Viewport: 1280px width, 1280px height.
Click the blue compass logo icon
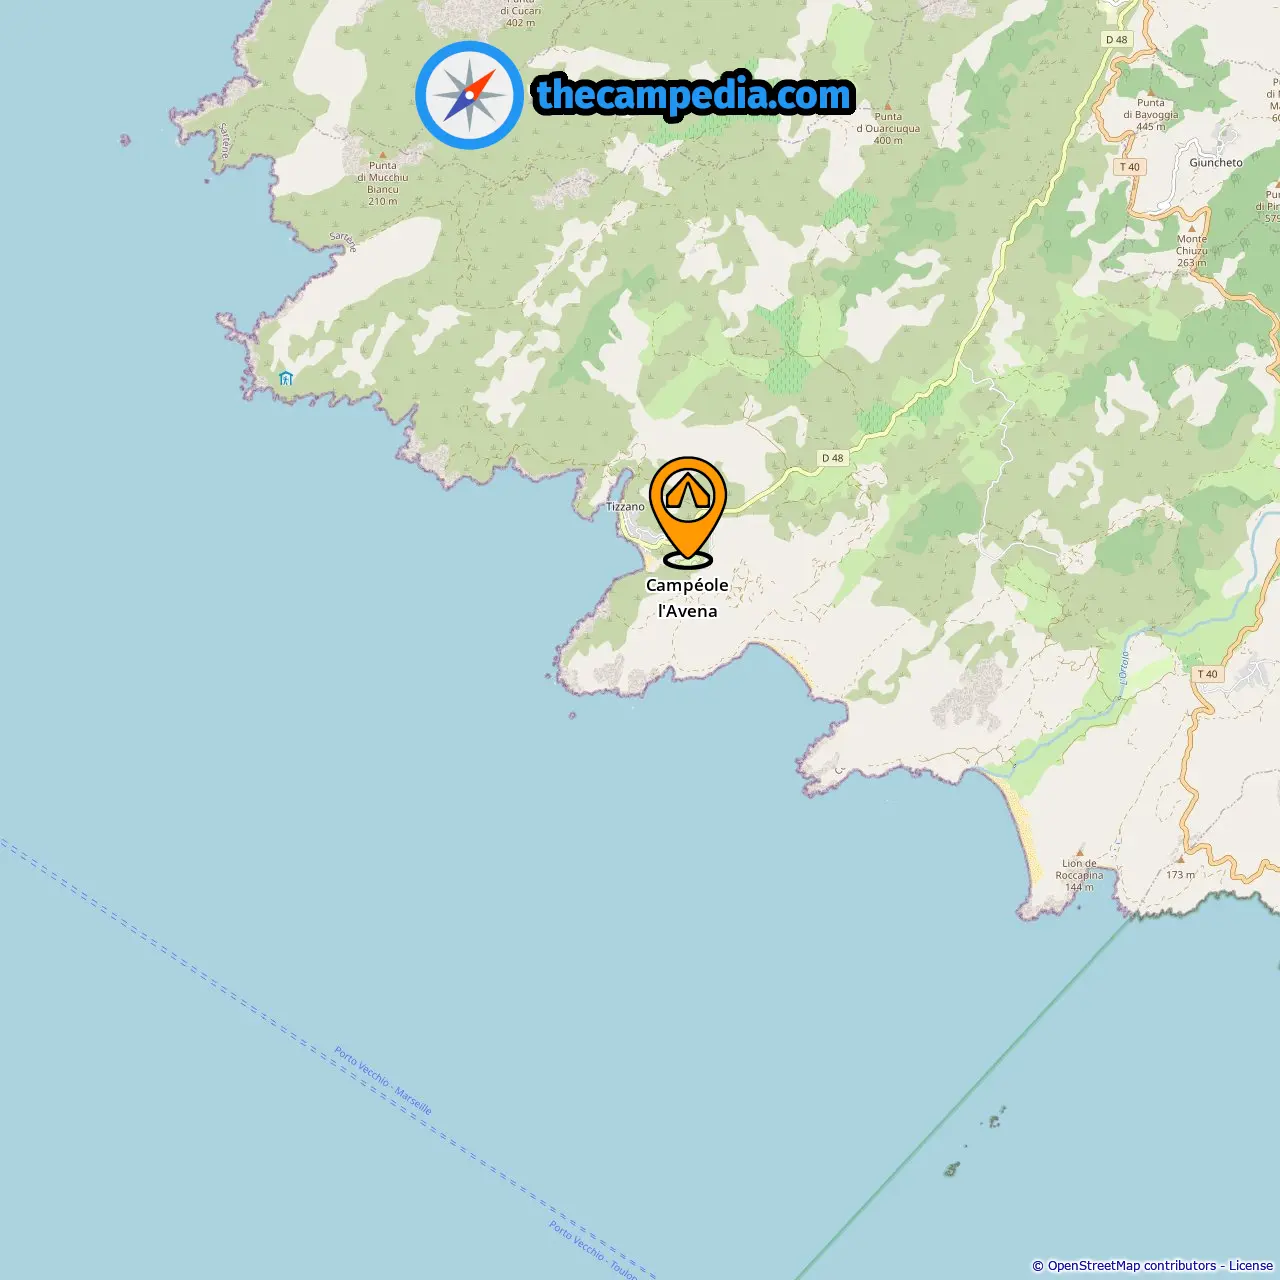(469, 95)
